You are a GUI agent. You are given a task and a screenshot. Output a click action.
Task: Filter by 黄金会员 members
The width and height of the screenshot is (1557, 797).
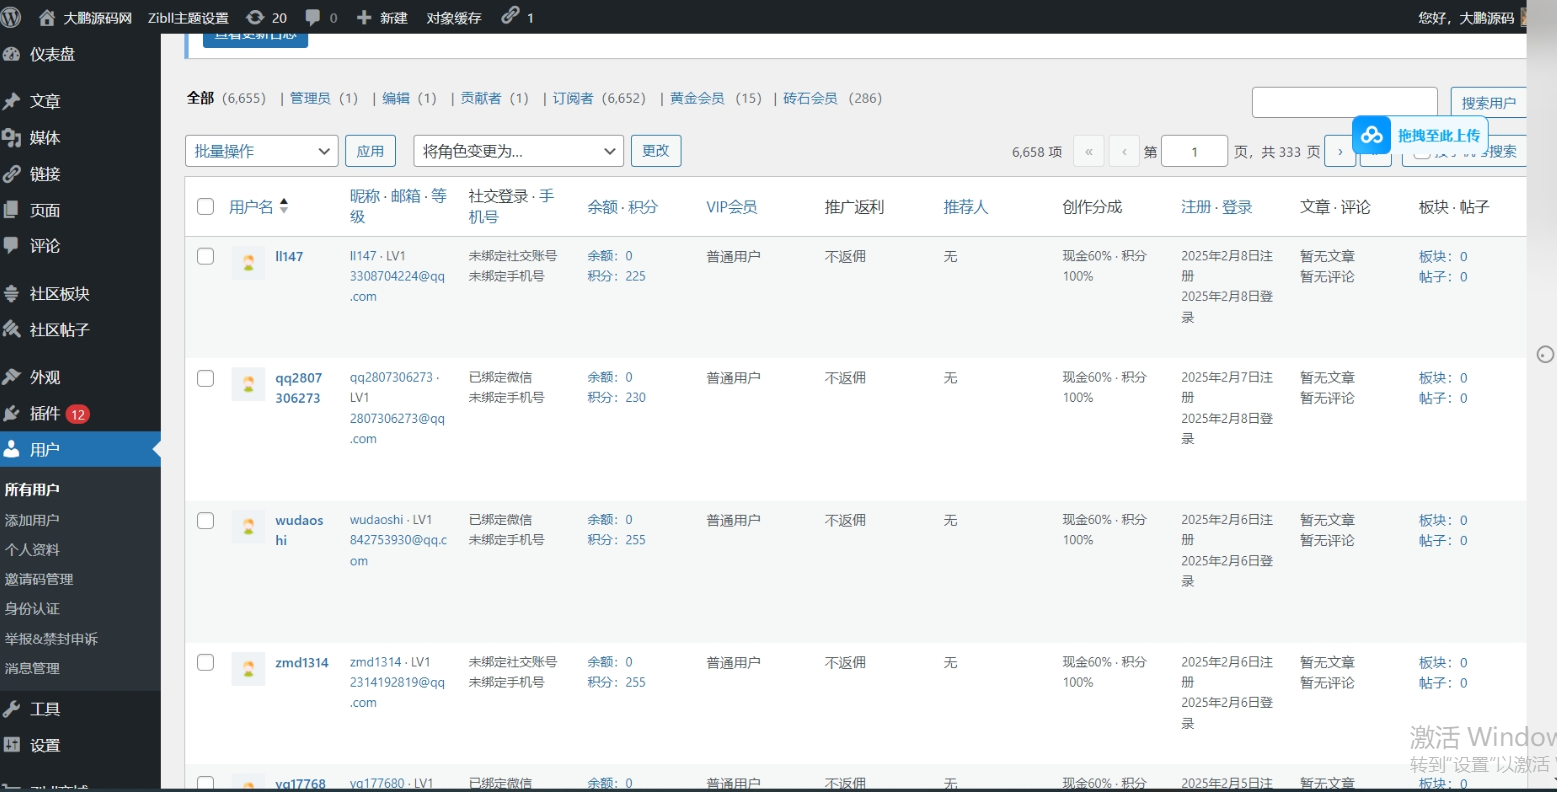click(x=697, y=98)
